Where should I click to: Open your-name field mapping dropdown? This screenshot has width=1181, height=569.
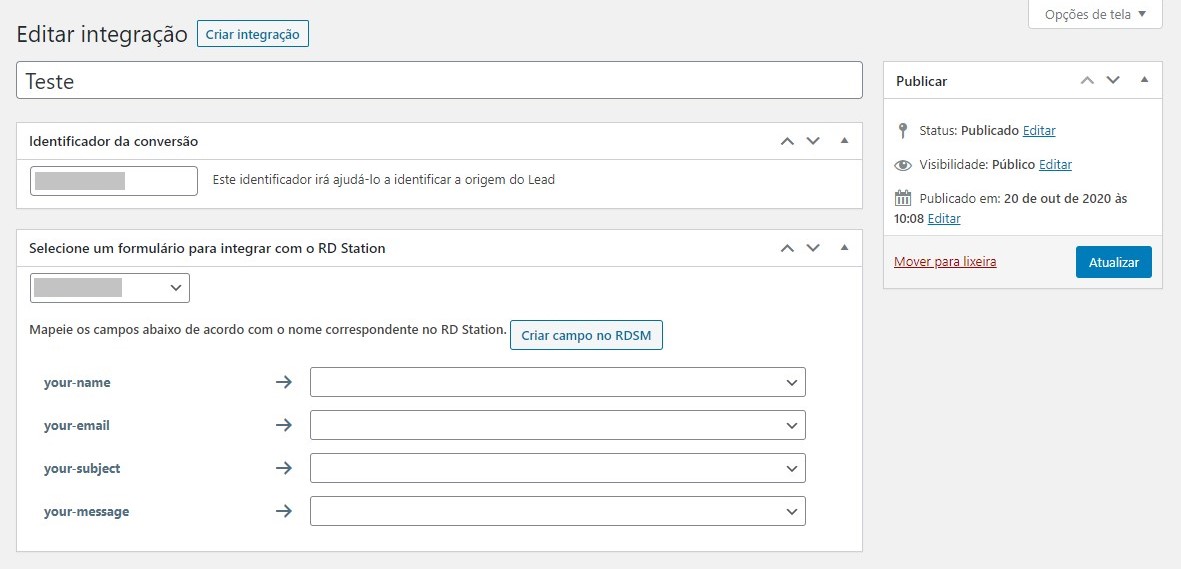coord(557,382)
